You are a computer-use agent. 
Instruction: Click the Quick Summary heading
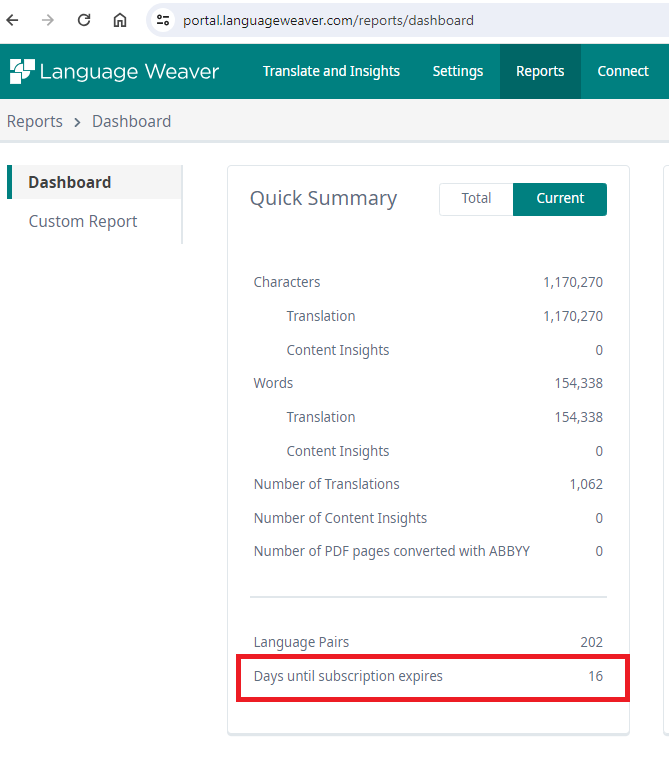(x=324, y=199)
